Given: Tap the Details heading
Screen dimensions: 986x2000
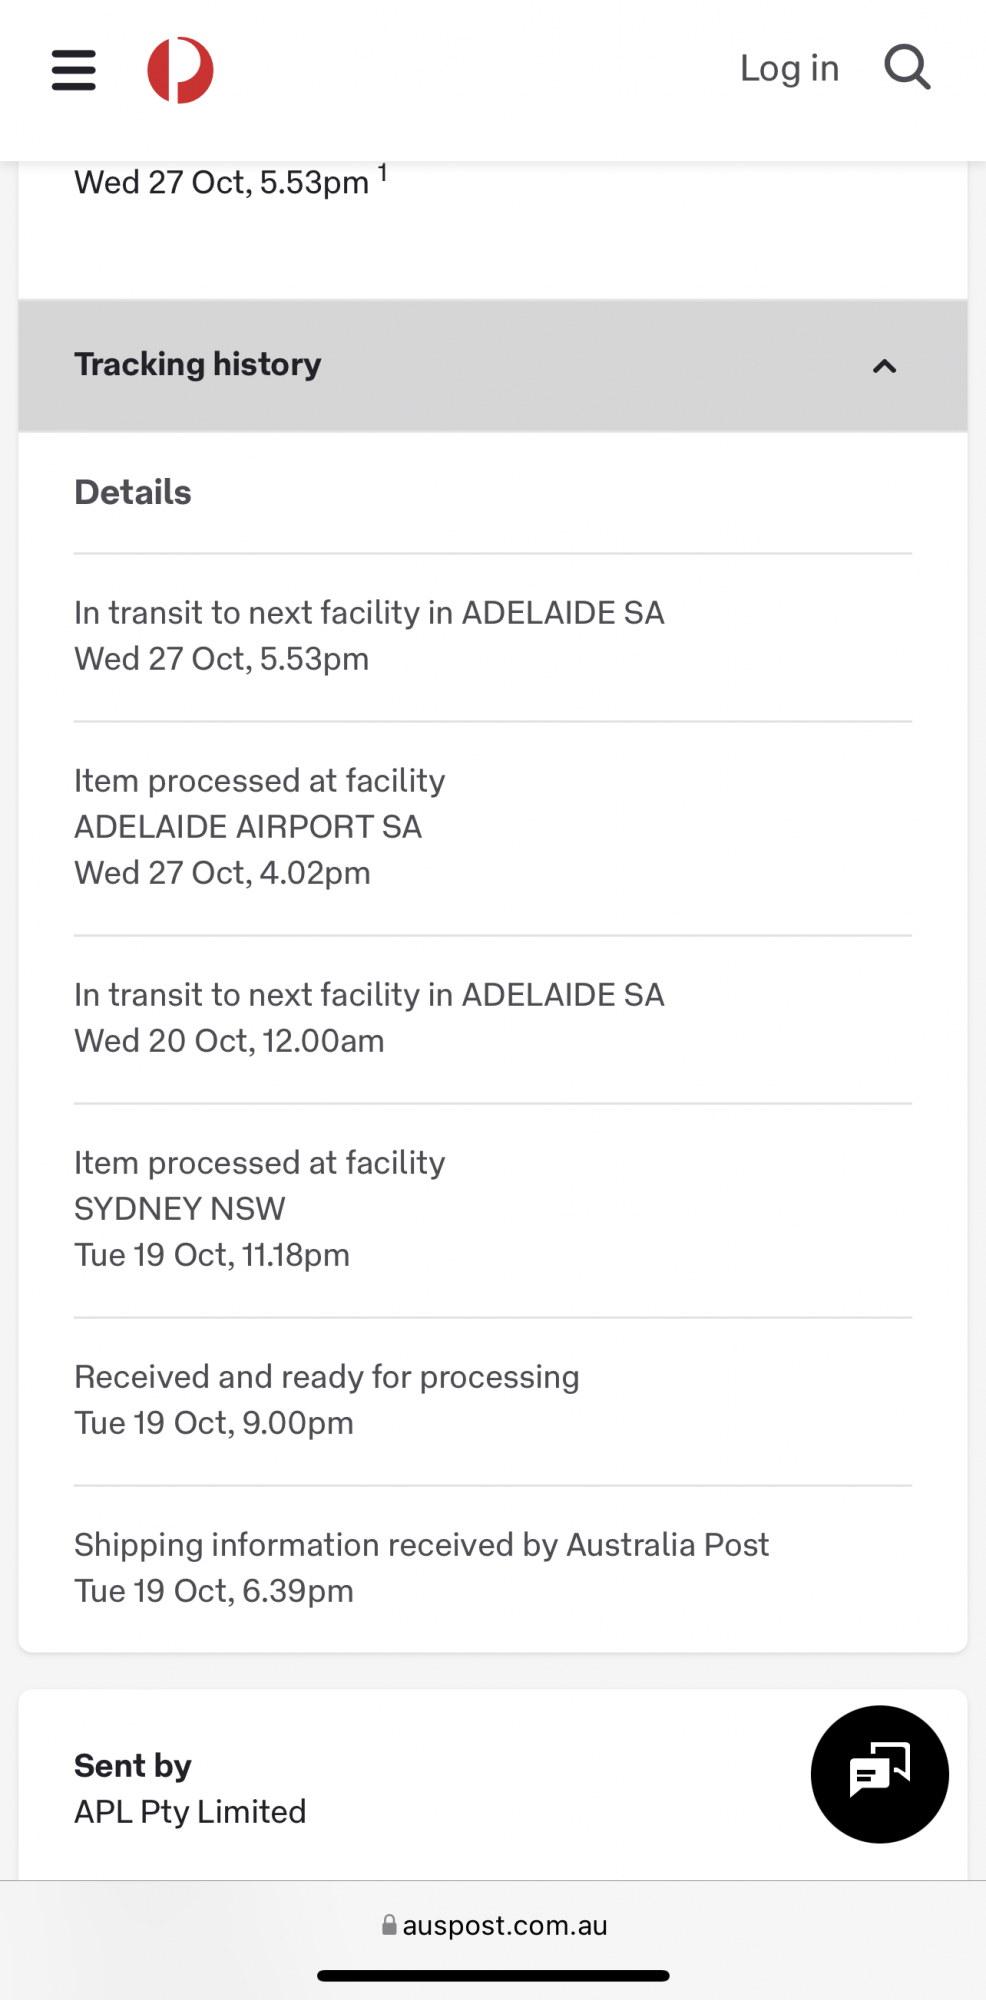Looking at the screenshot, I should pos(133,492).
